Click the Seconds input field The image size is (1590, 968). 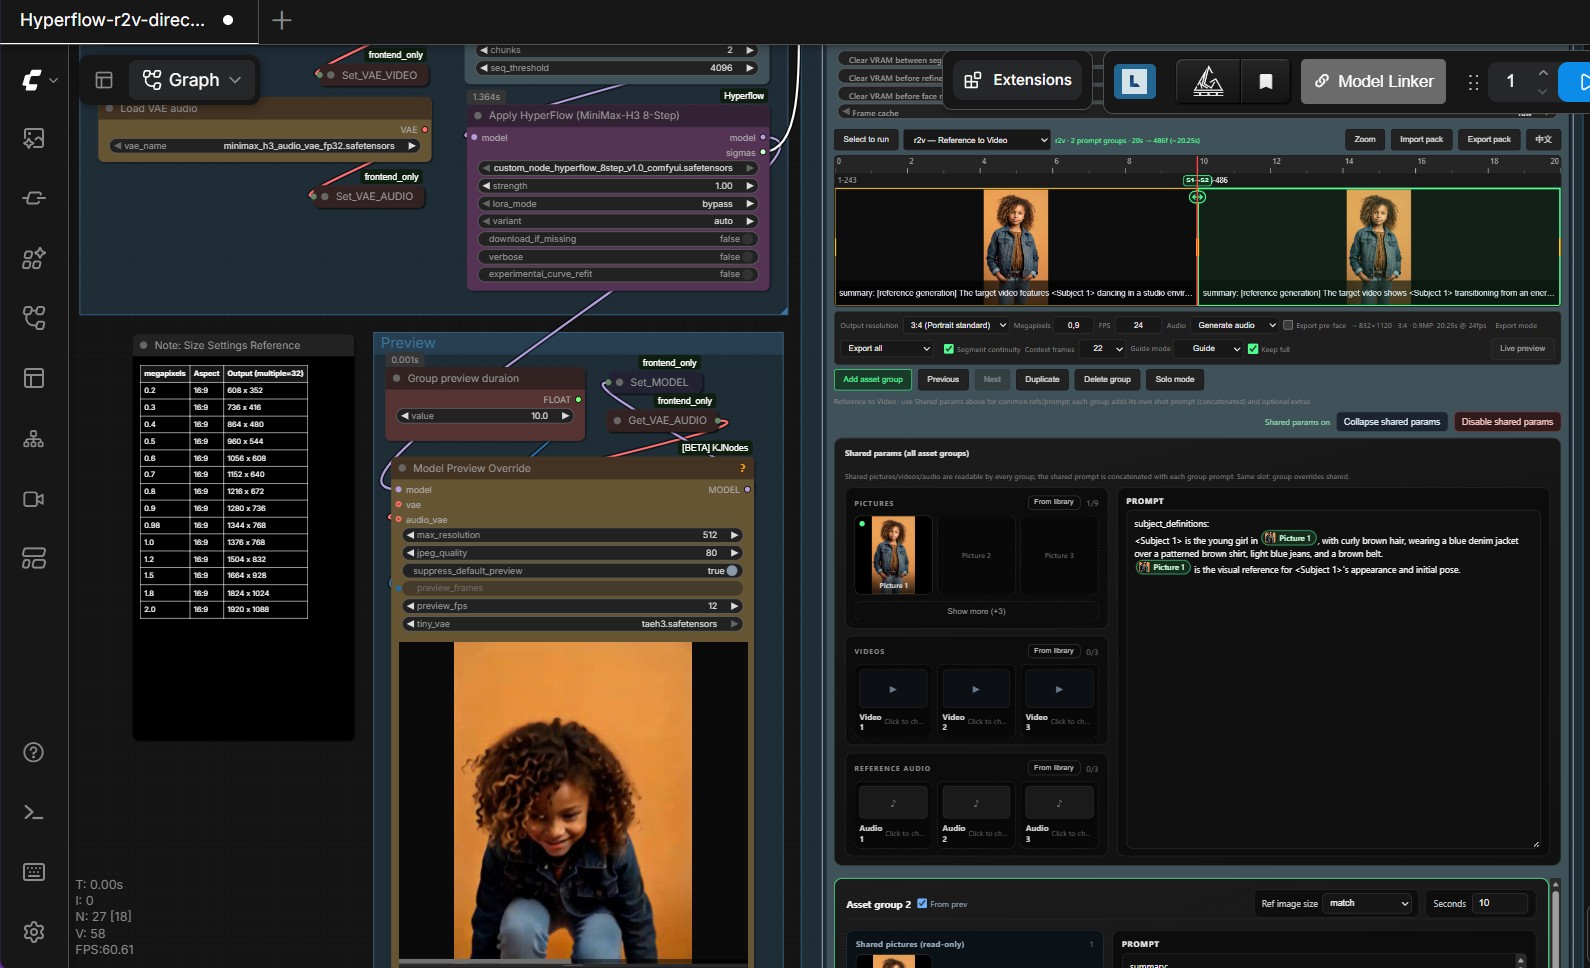point(1501,903)
